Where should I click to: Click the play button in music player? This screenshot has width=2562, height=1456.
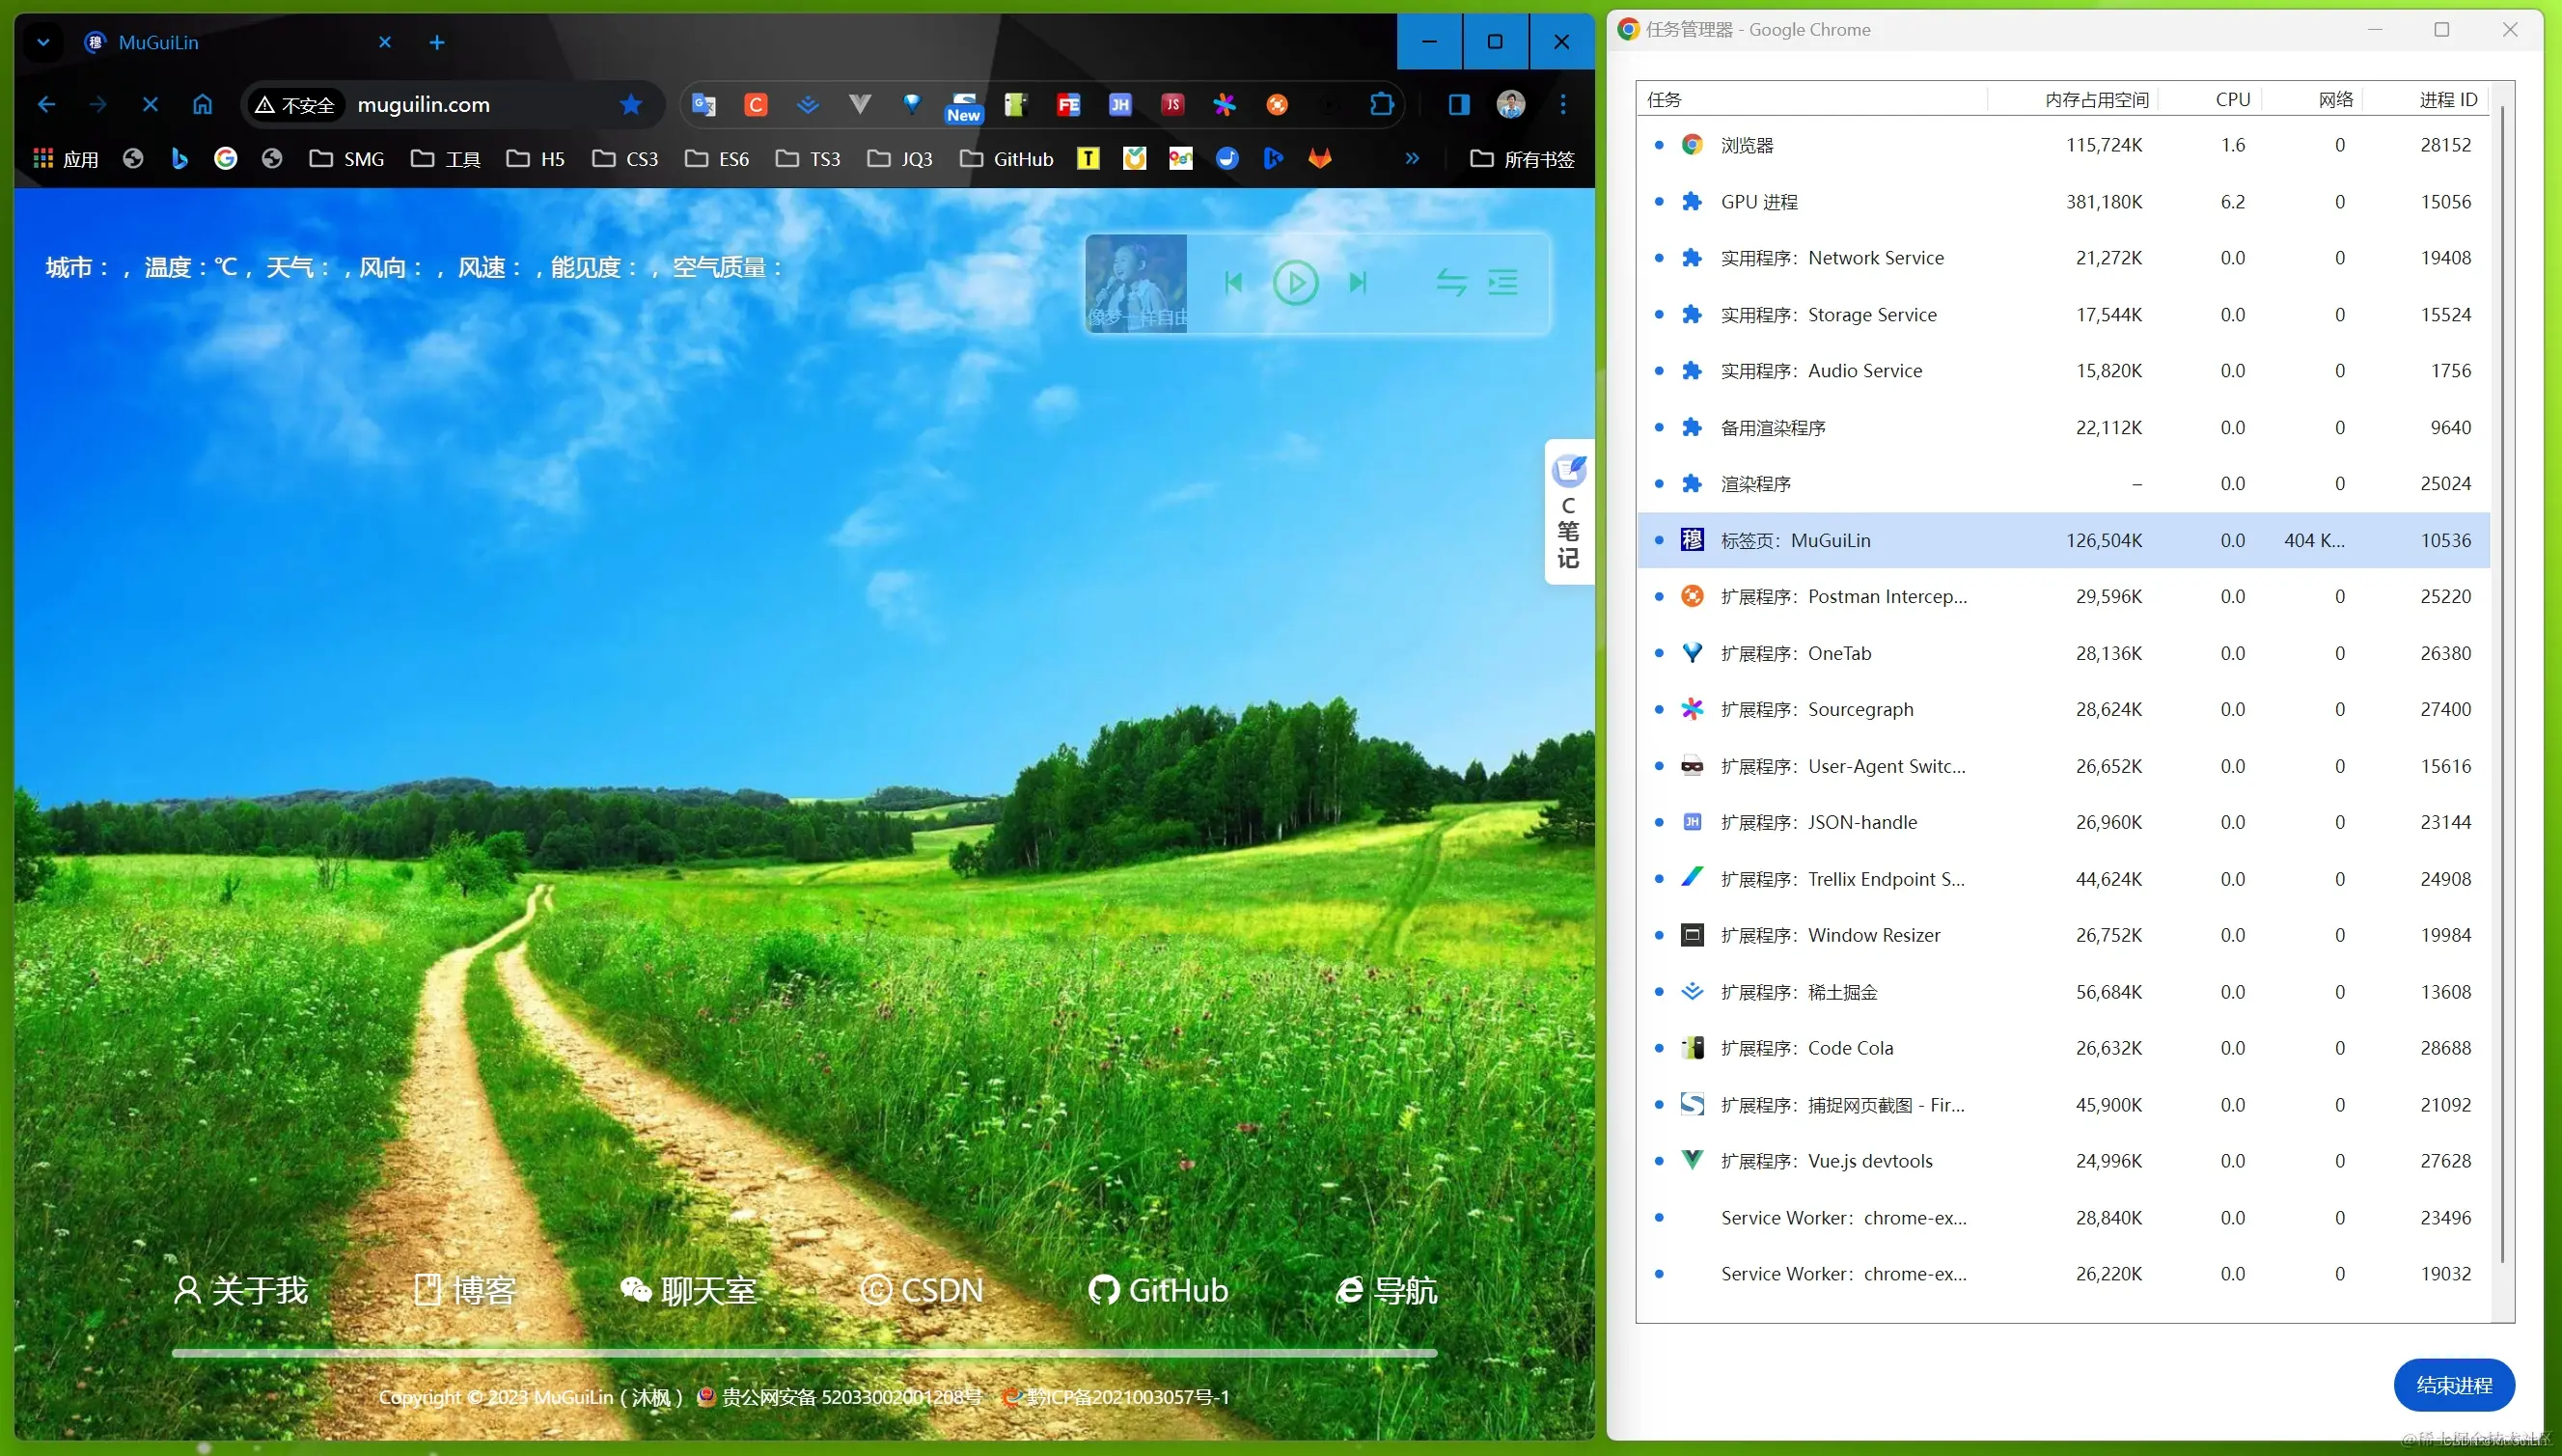(1295, 283)
